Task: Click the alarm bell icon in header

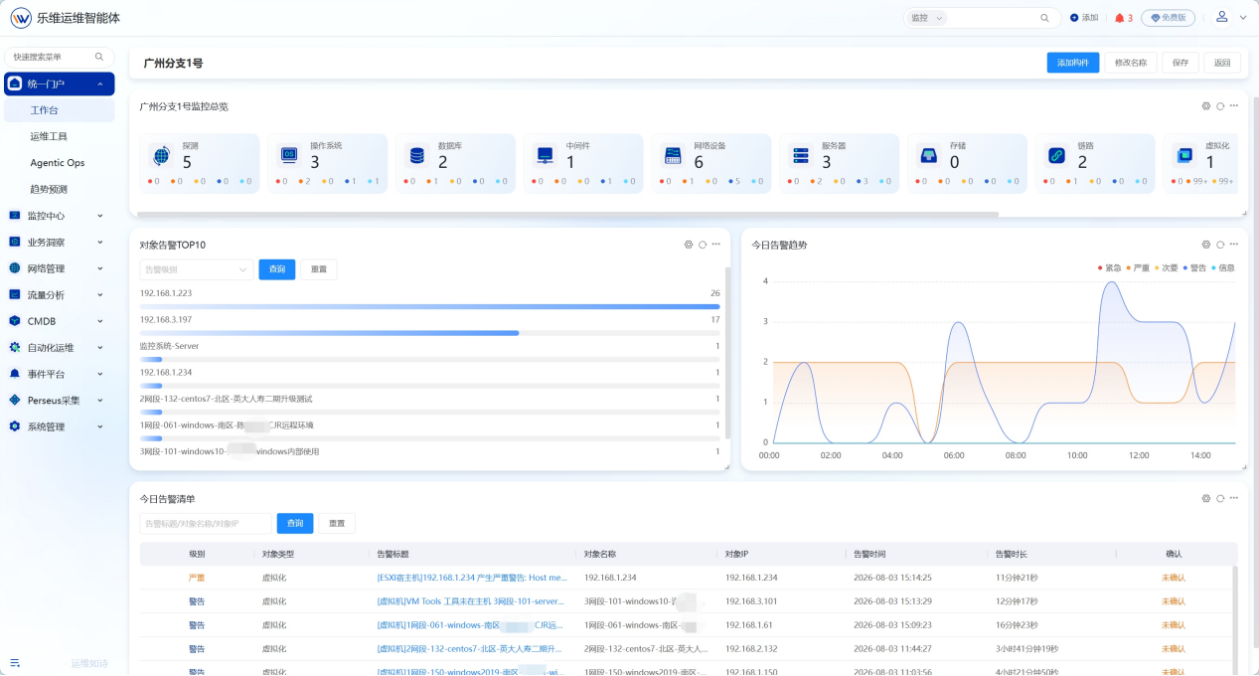Action: [x=1119, y=18]
